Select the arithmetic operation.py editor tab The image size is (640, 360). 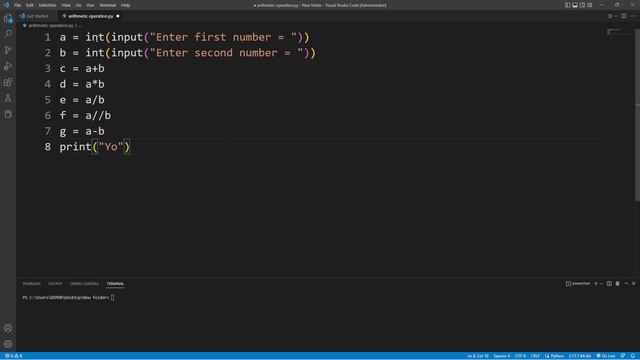point(90,16)
